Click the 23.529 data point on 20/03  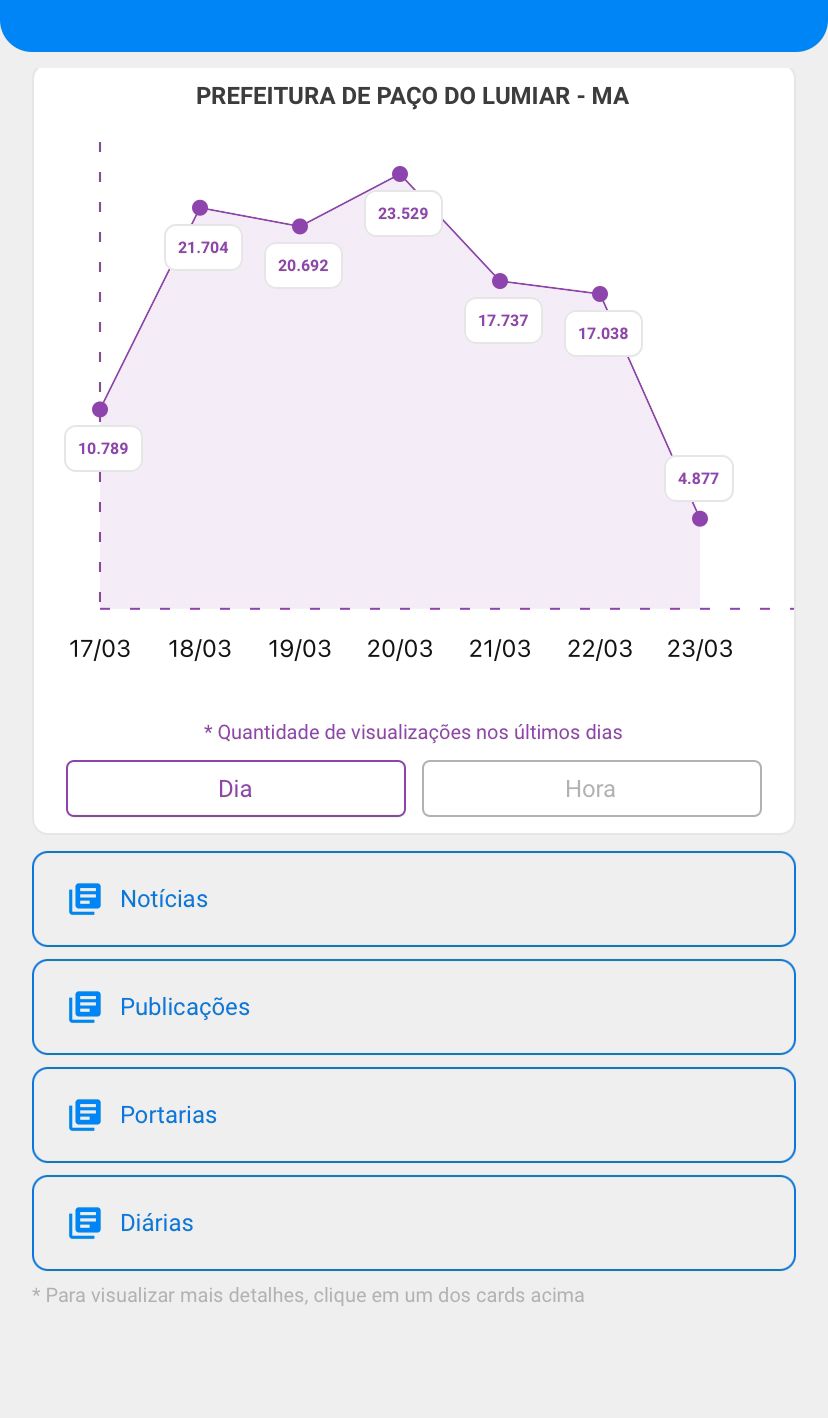(400, 174)
